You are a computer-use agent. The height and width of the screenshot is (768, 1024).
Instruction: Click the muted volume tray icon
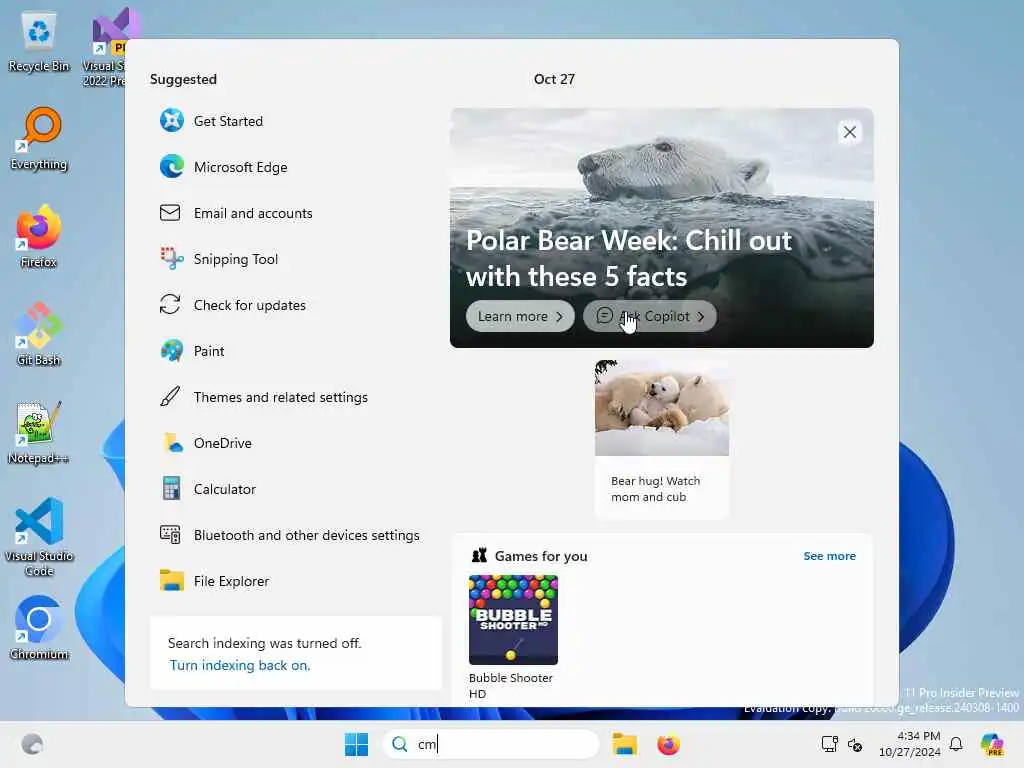point(855,744)
